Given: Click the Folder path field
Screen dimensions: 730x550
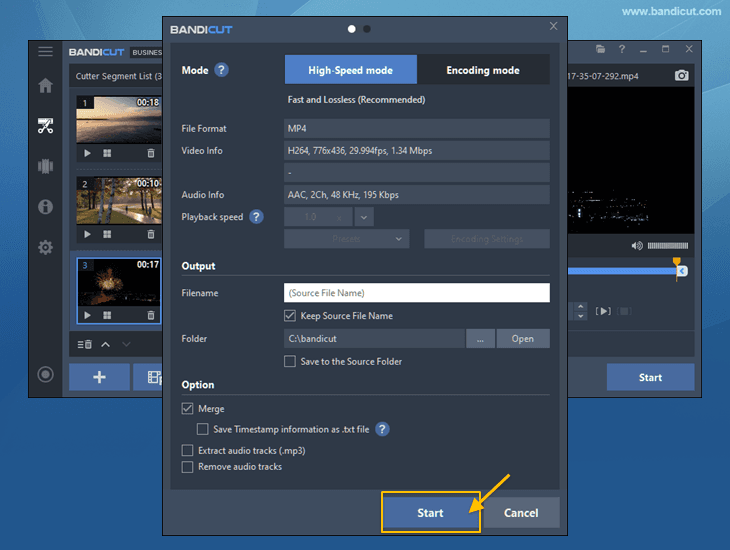Looking at the screenshot, I should coord(374,339).
